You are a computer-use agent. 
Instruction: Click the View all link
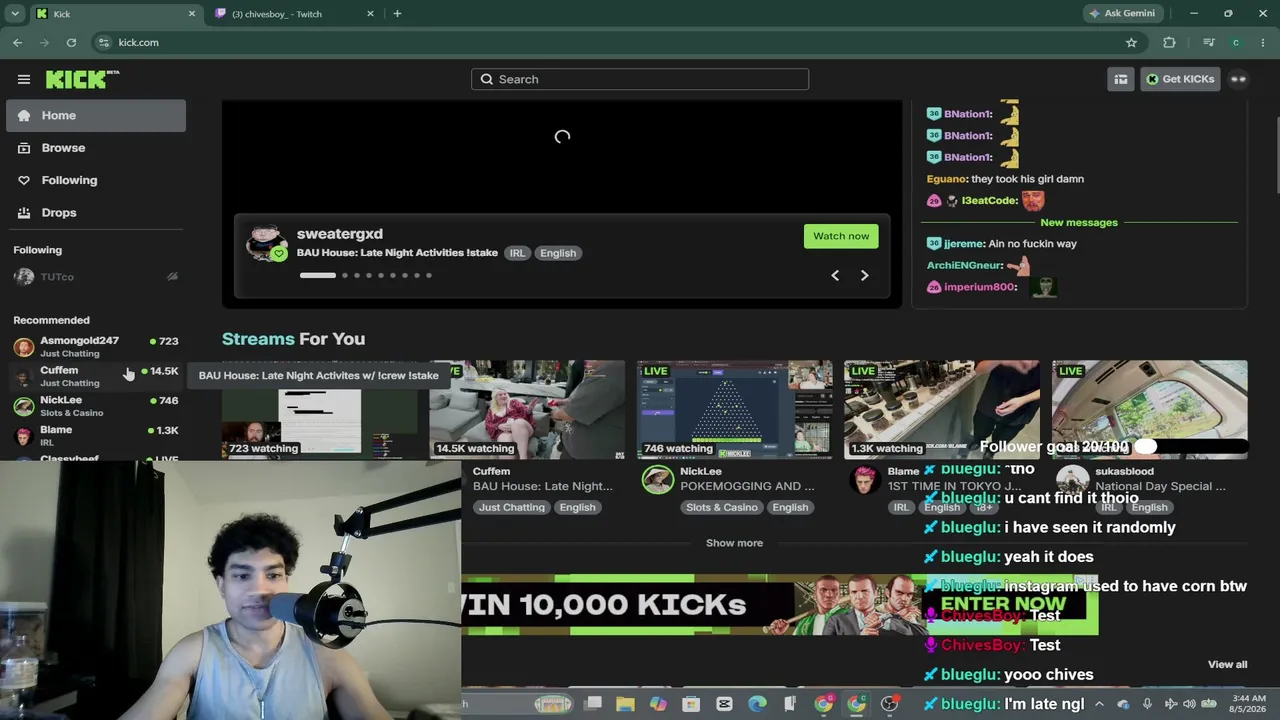tap(1227, 664)
